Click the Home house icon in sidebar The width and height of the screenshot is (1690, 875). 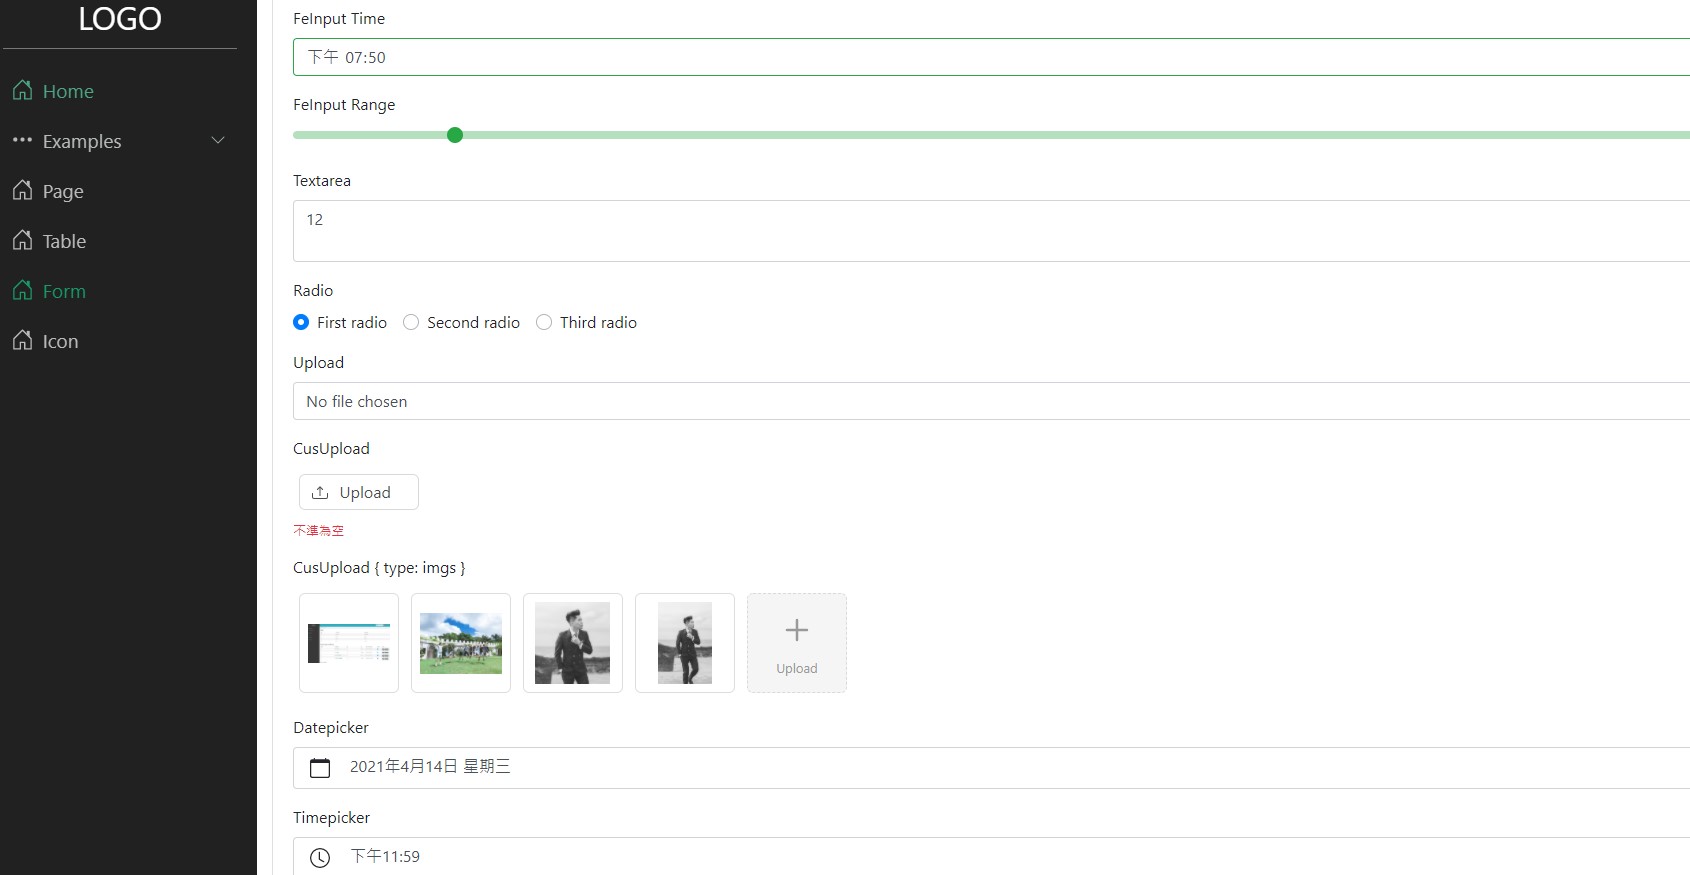point(22,90)
